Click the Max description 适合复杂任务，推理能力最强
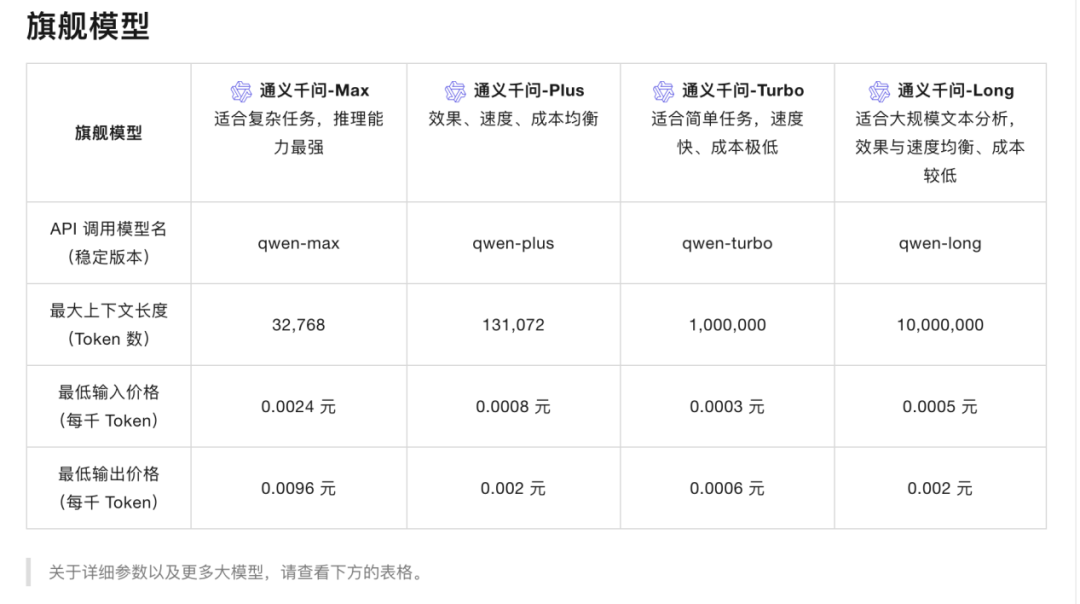 (x=298, y=133)
